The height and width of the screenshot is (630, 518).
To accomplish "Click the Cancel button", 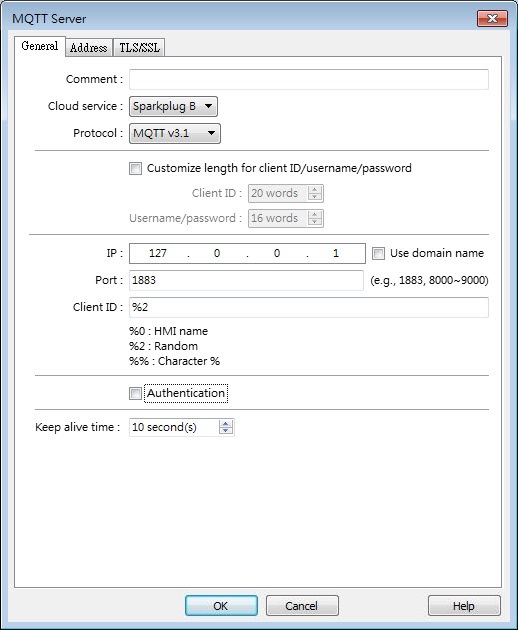I will [302, 605].
